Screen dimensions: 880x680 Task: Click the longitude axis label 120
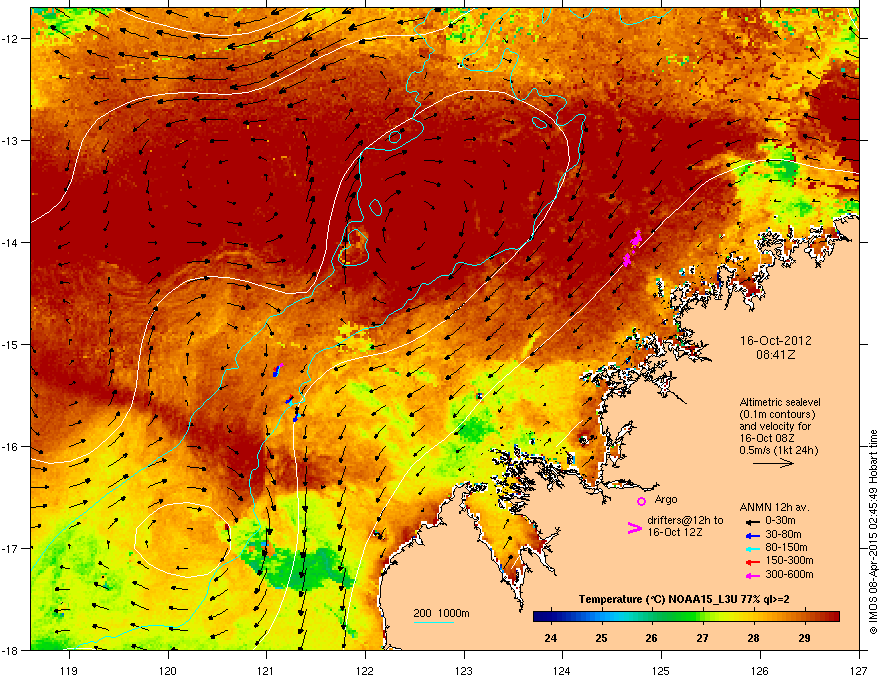pyautogui.click(x=168, y=670)
